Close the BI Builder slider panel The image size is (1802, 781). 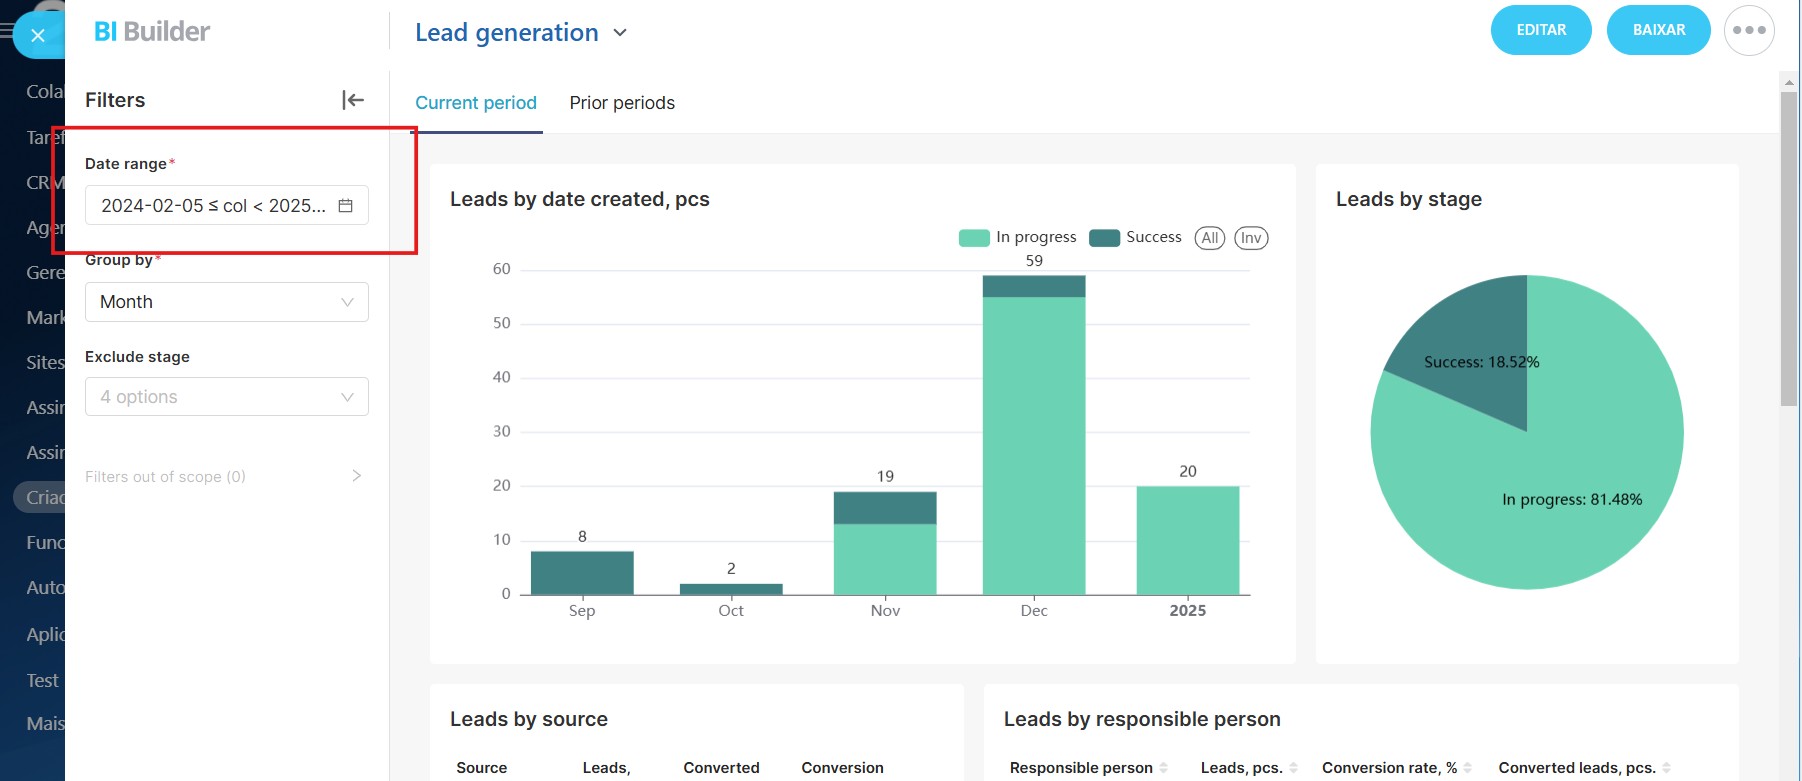pos(38,36)
